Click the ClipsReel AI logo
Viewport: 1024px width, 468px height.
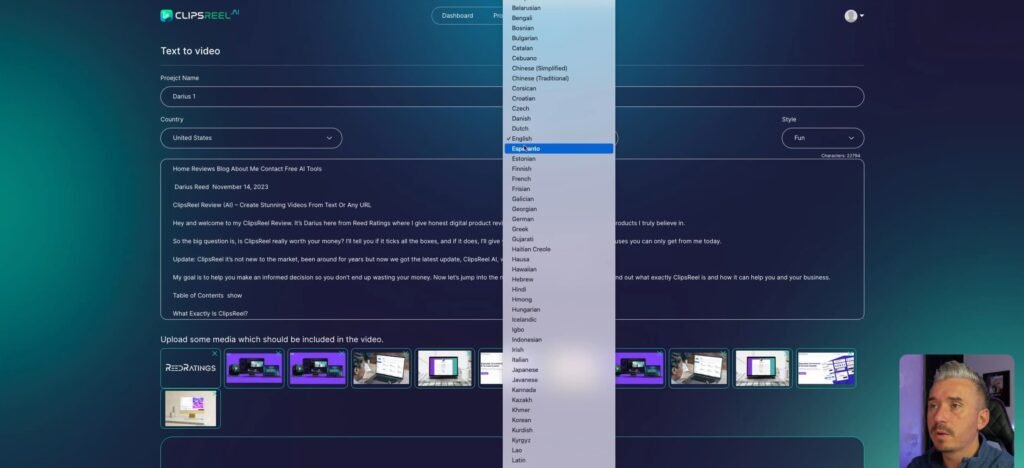(x=199, y=15)
